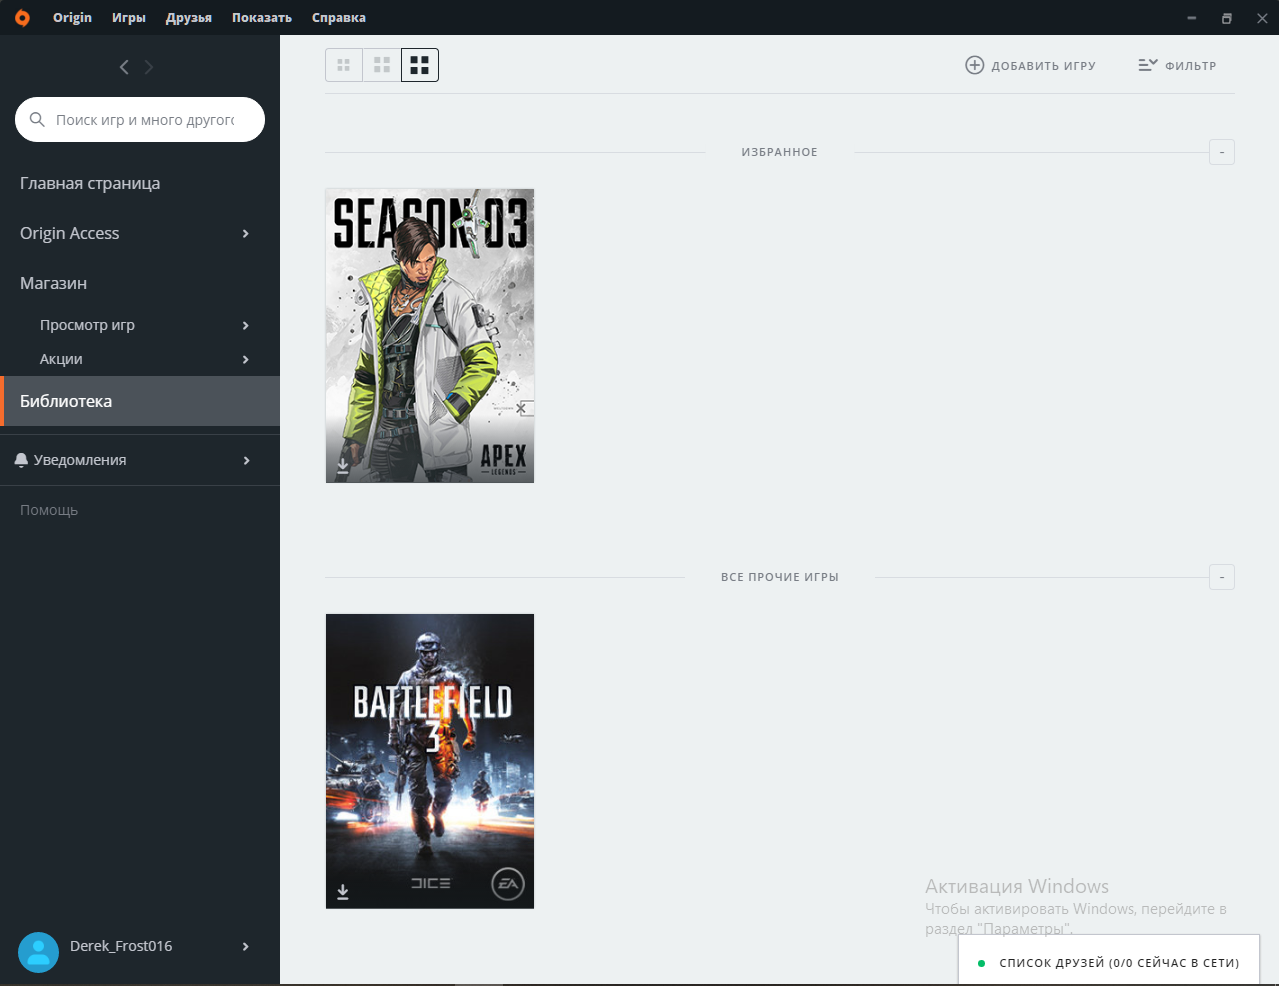Open the Помощь link

49,510
